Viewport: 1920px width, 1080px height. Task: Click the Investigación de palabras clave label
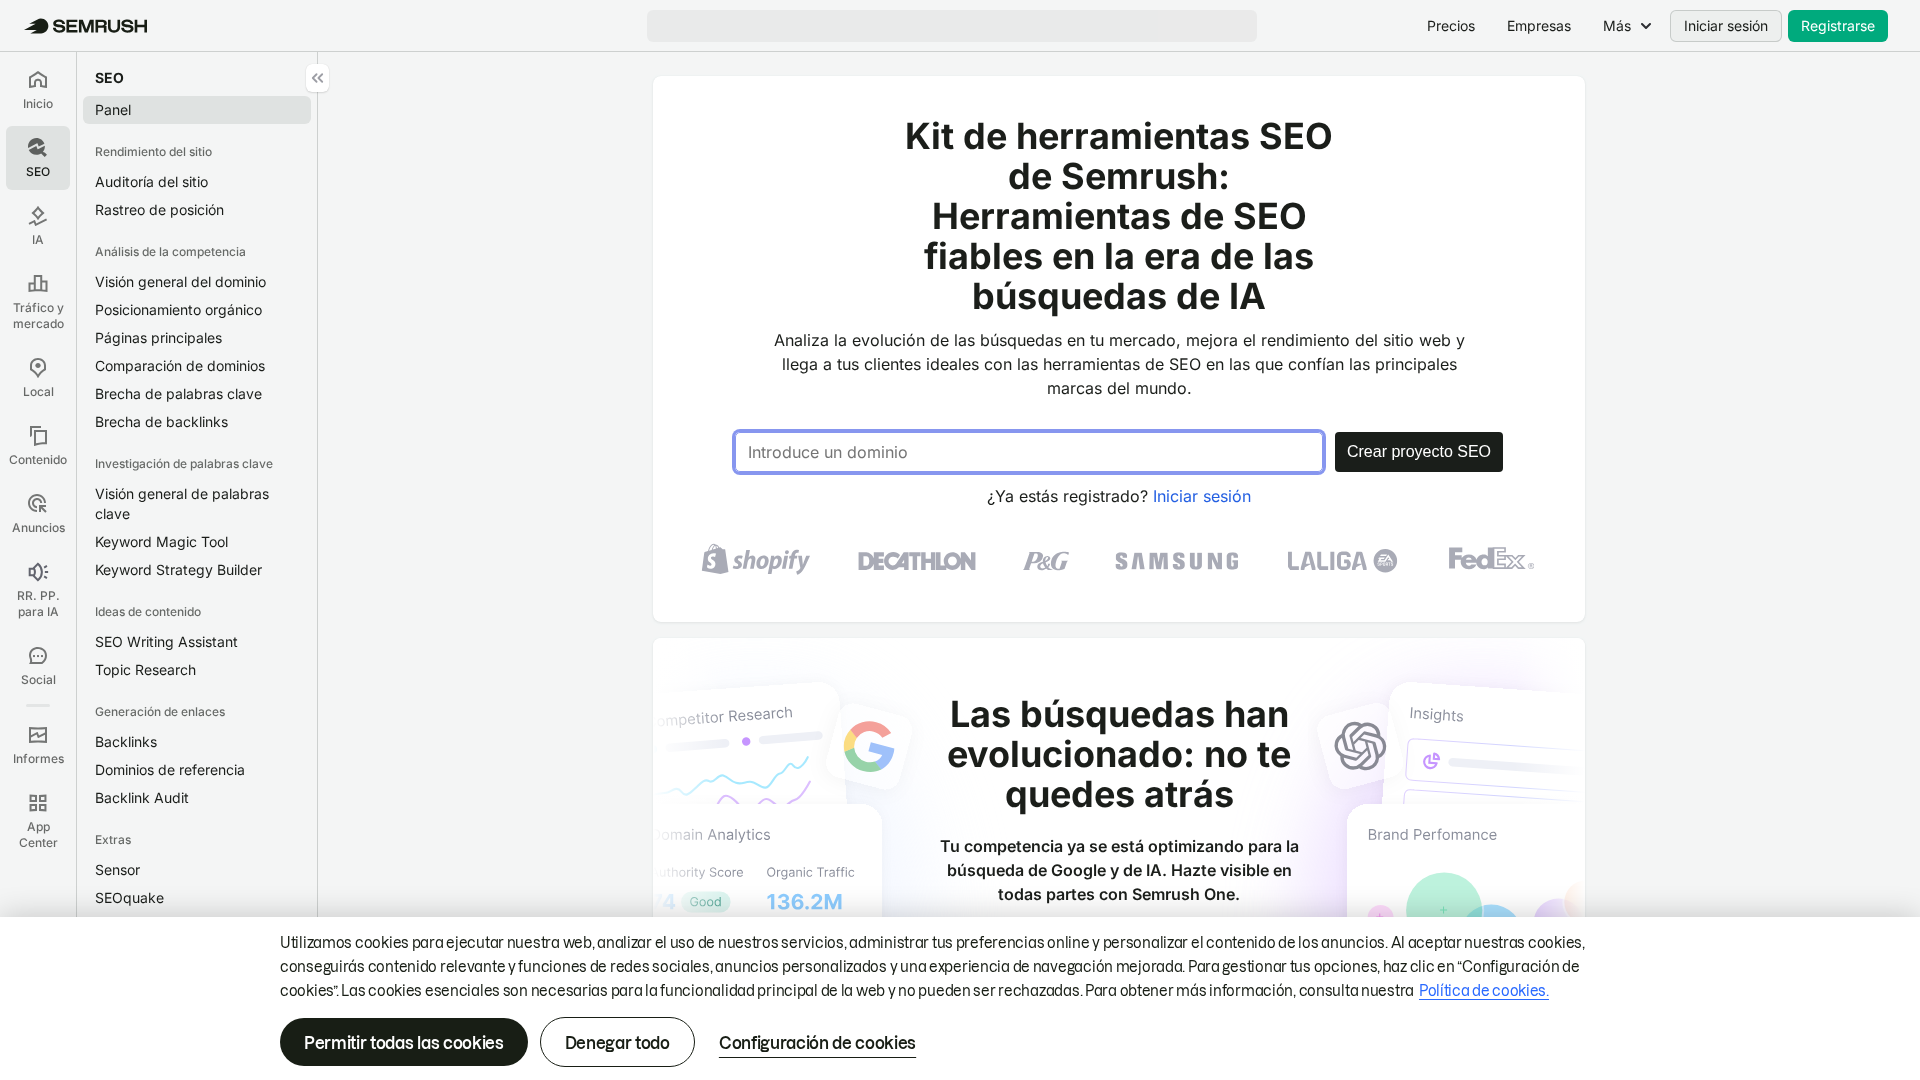coord(184,464)
